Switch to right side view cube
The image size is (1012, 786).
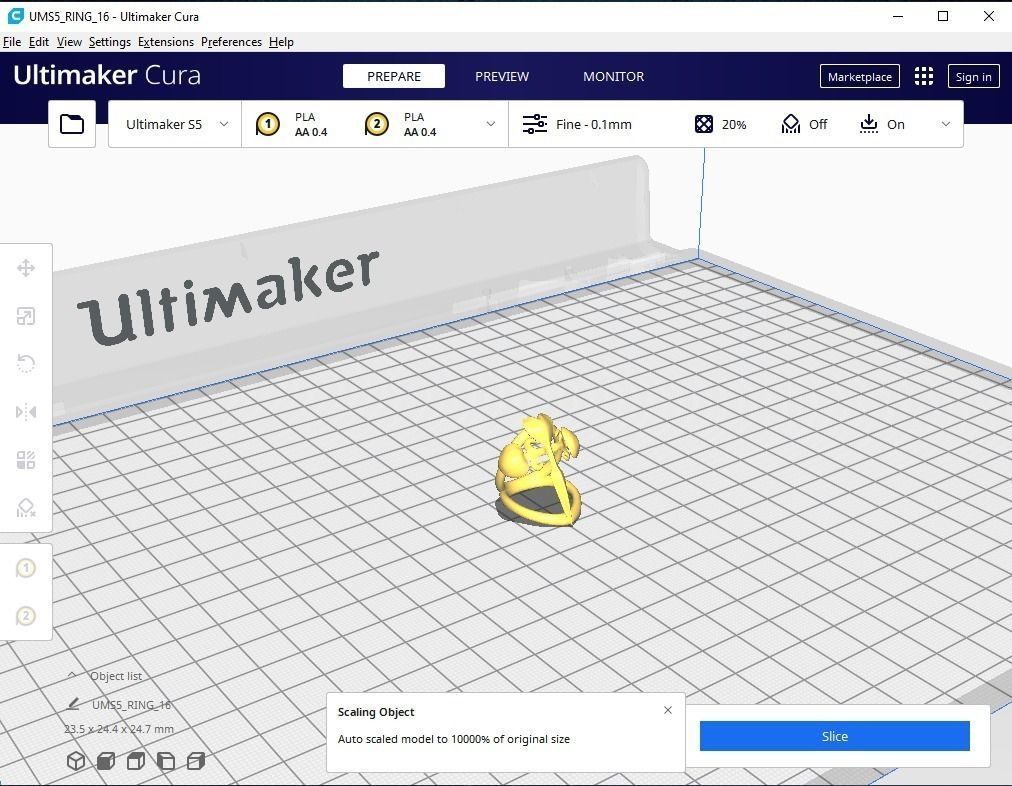[196, 761]
